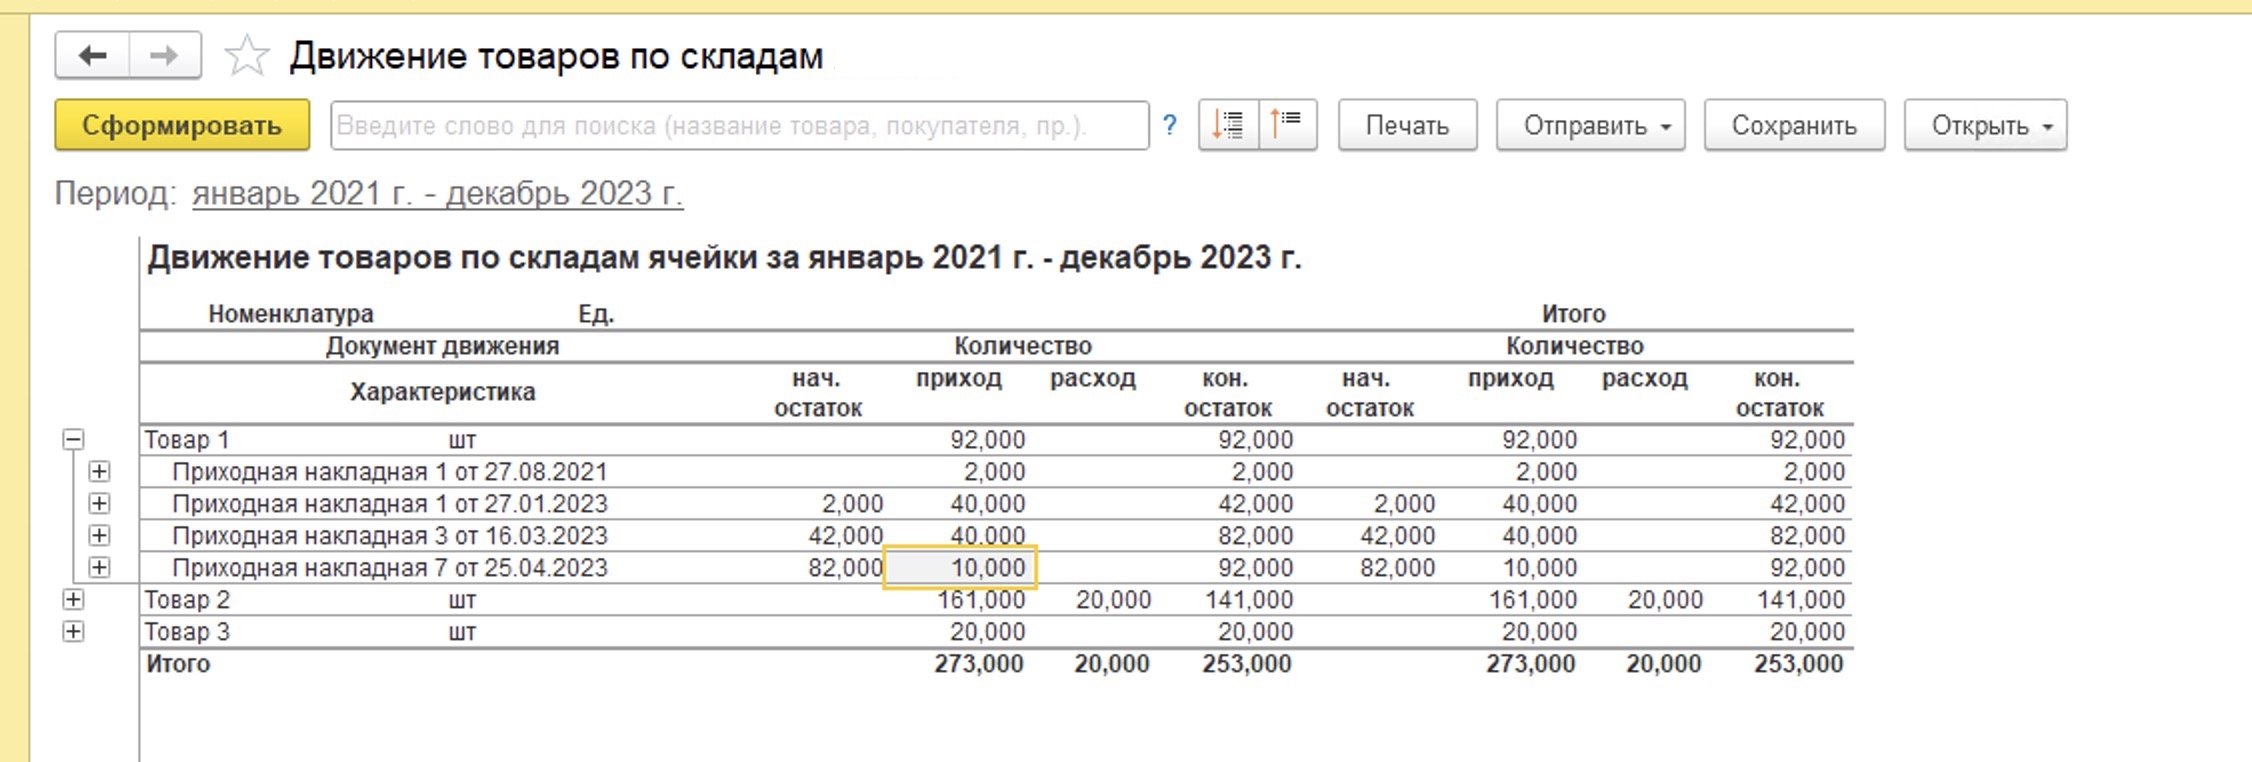Collapse all report groups icon

(x=1288, y=125)
